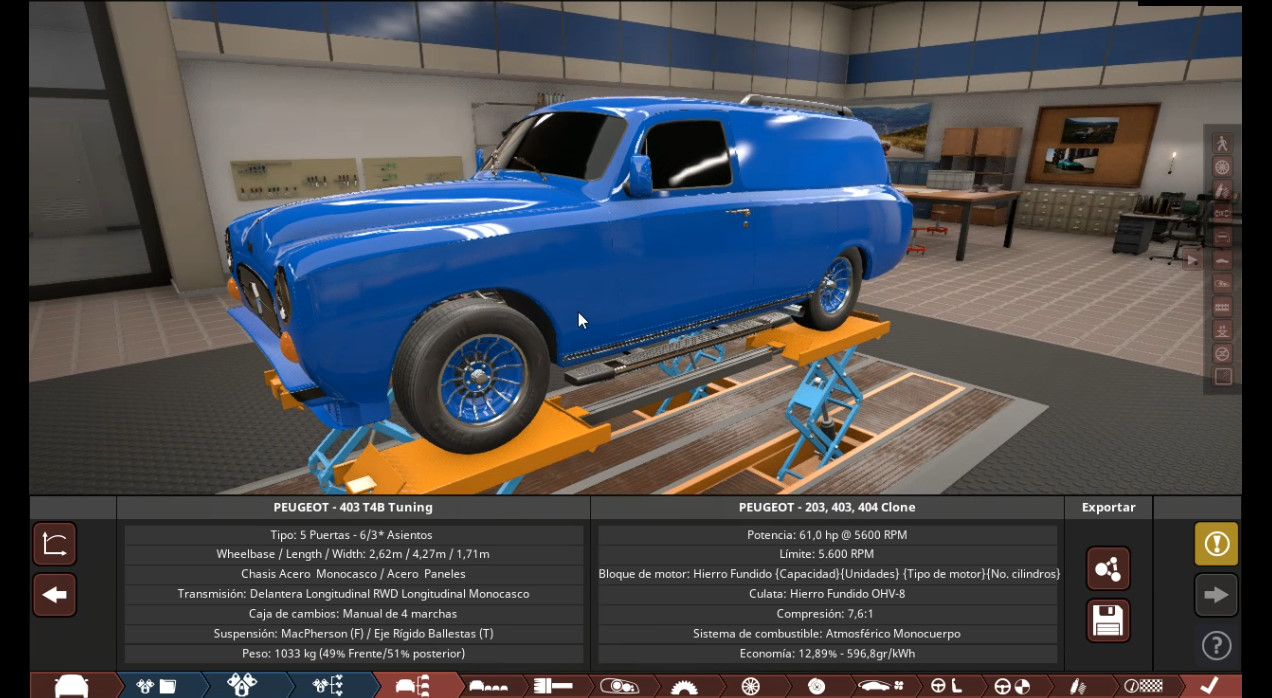
Task: Open the checkered flag testing tab
Action: point(1143,685)
